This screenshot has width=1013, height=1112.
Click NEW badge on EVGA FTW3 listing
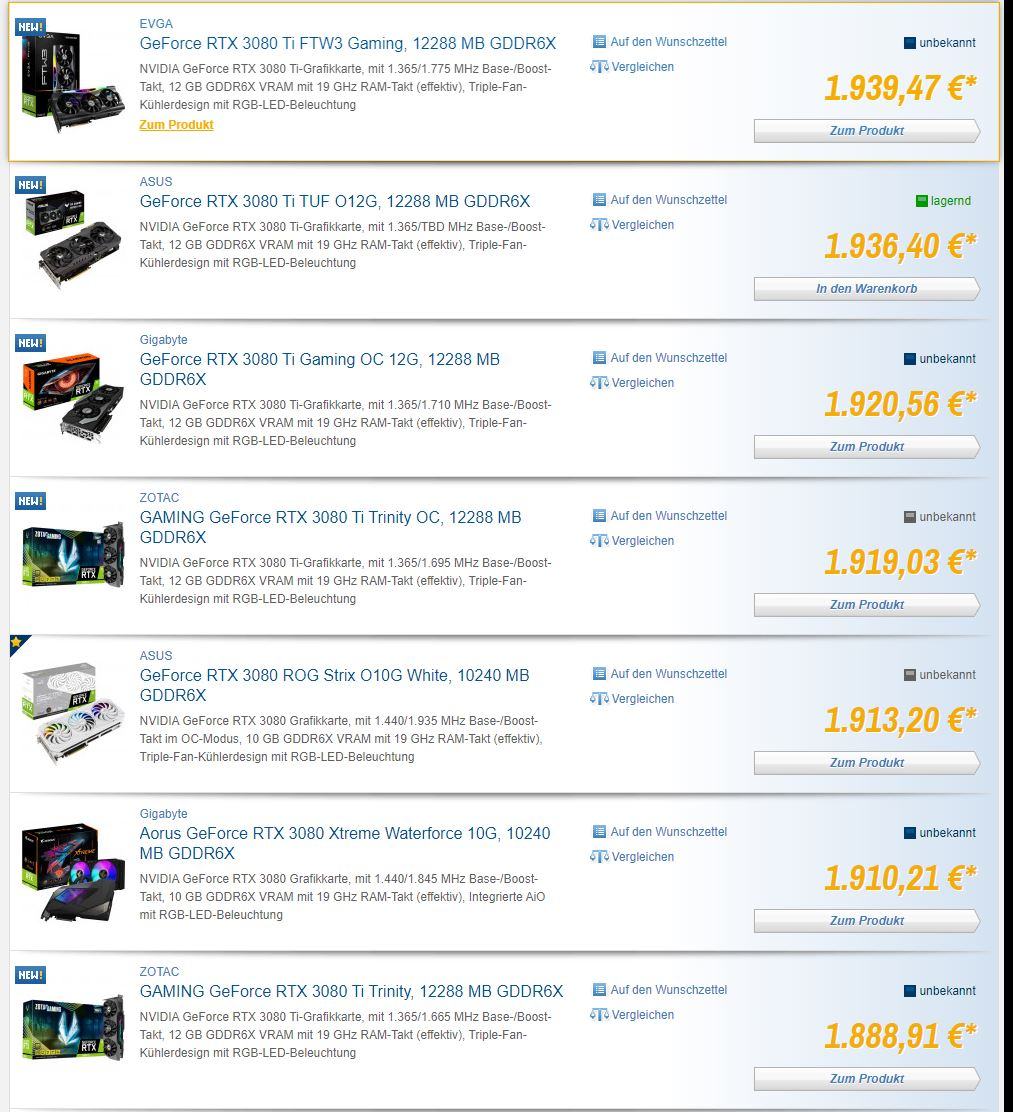click(31, 27)
